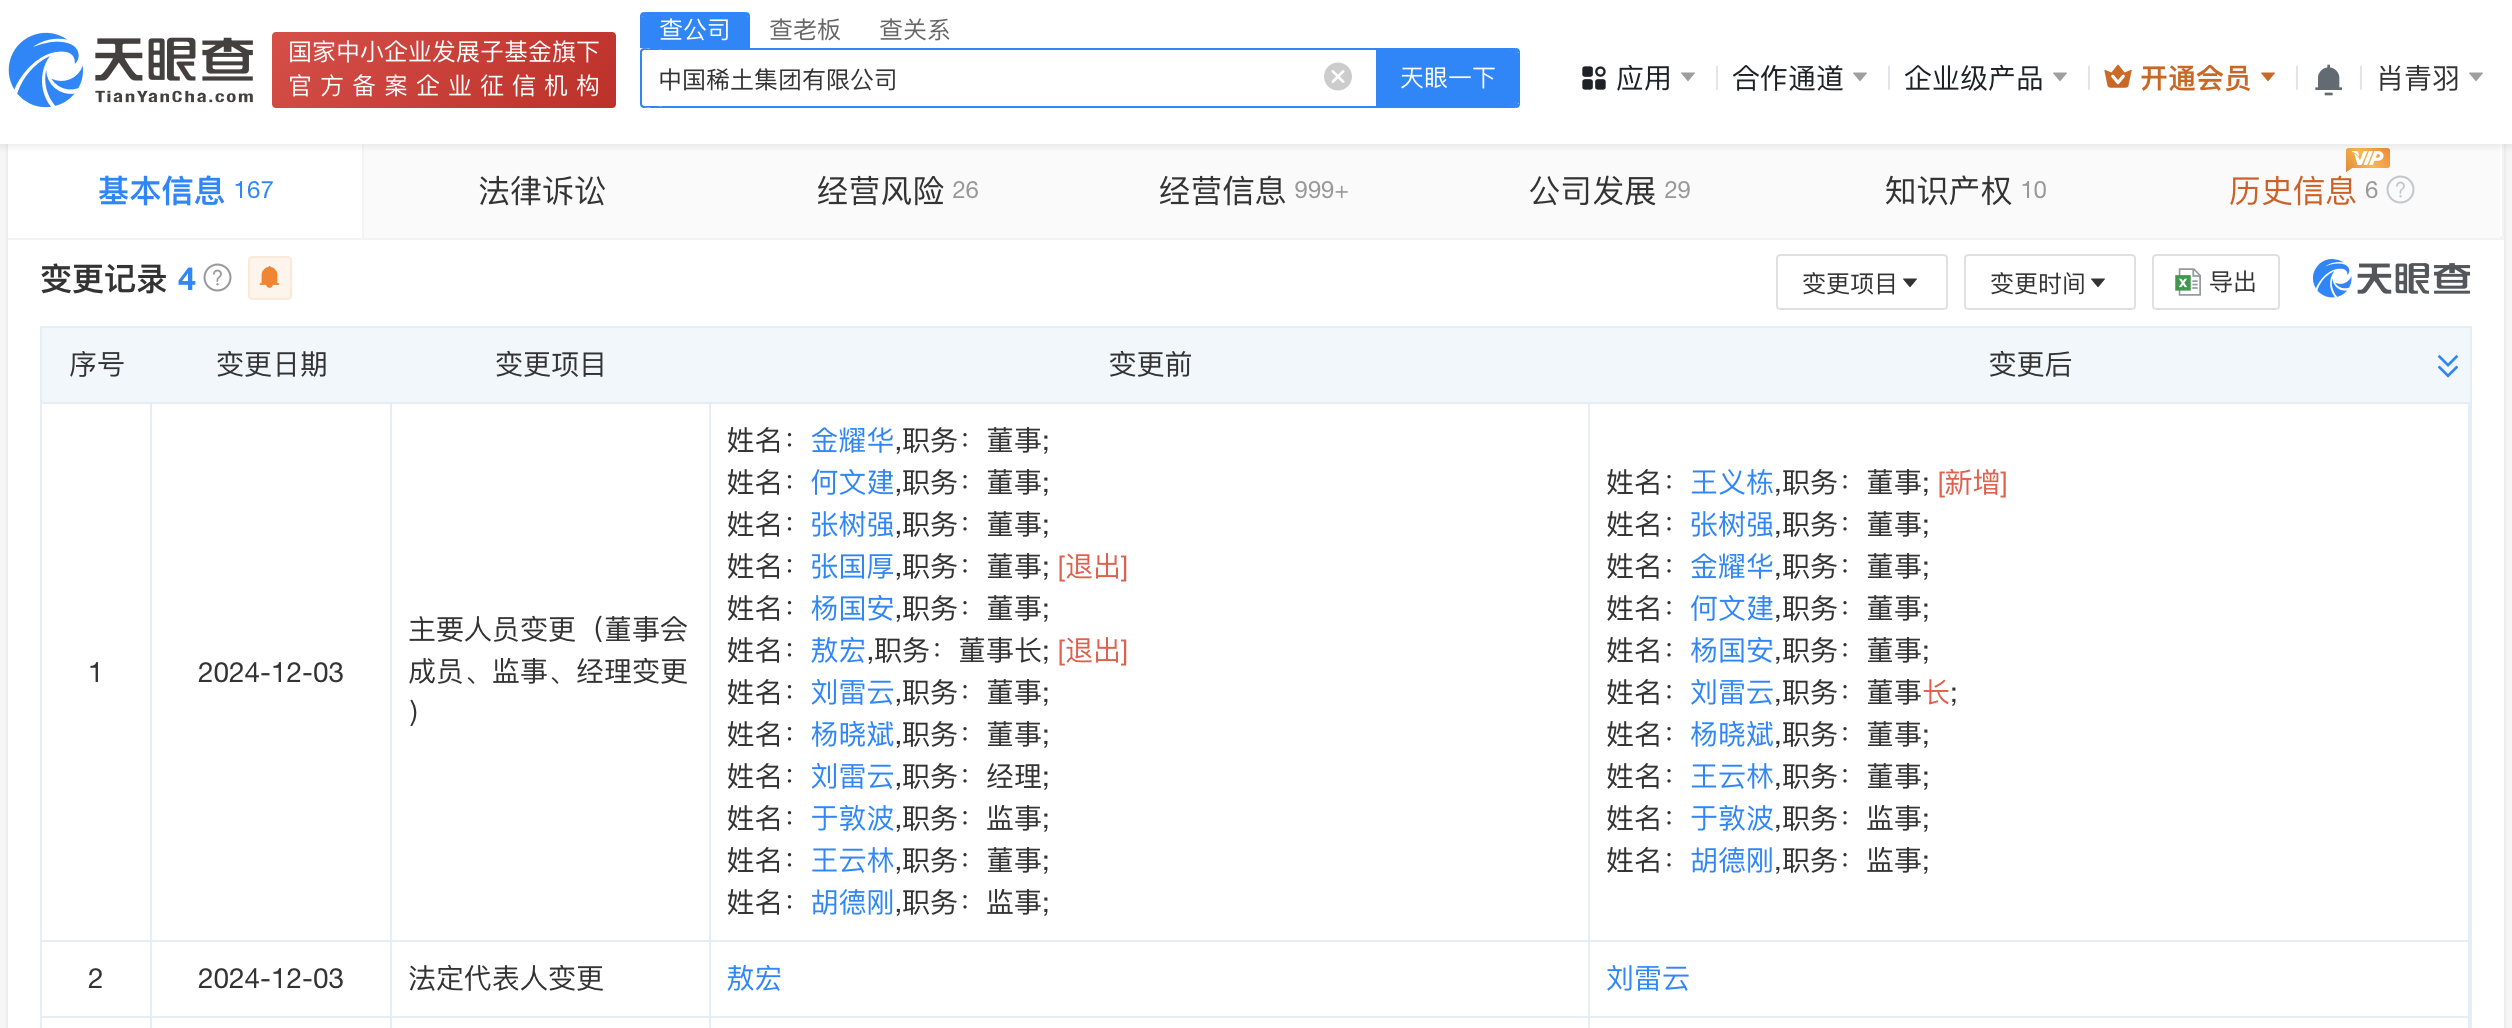Click help icon beside 历史信息 tab
The height and width of the screenshot is (1028, 2512).
(2401, 190)
